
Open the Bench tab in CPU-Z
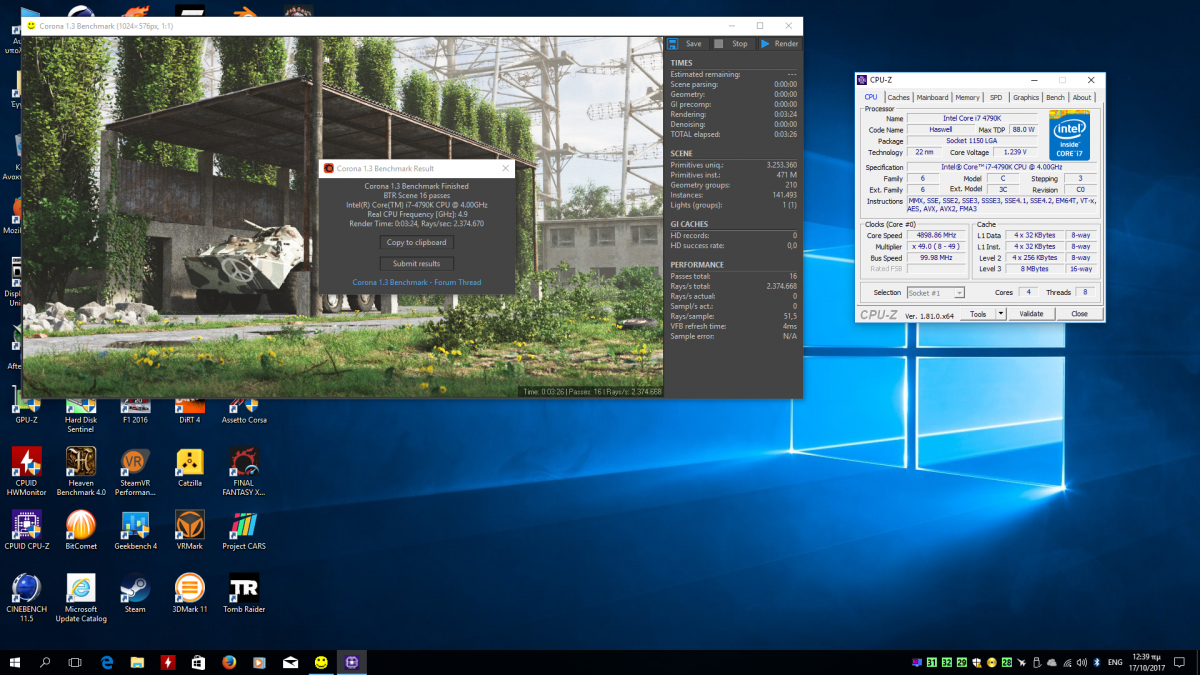[x=1055, y=97]
